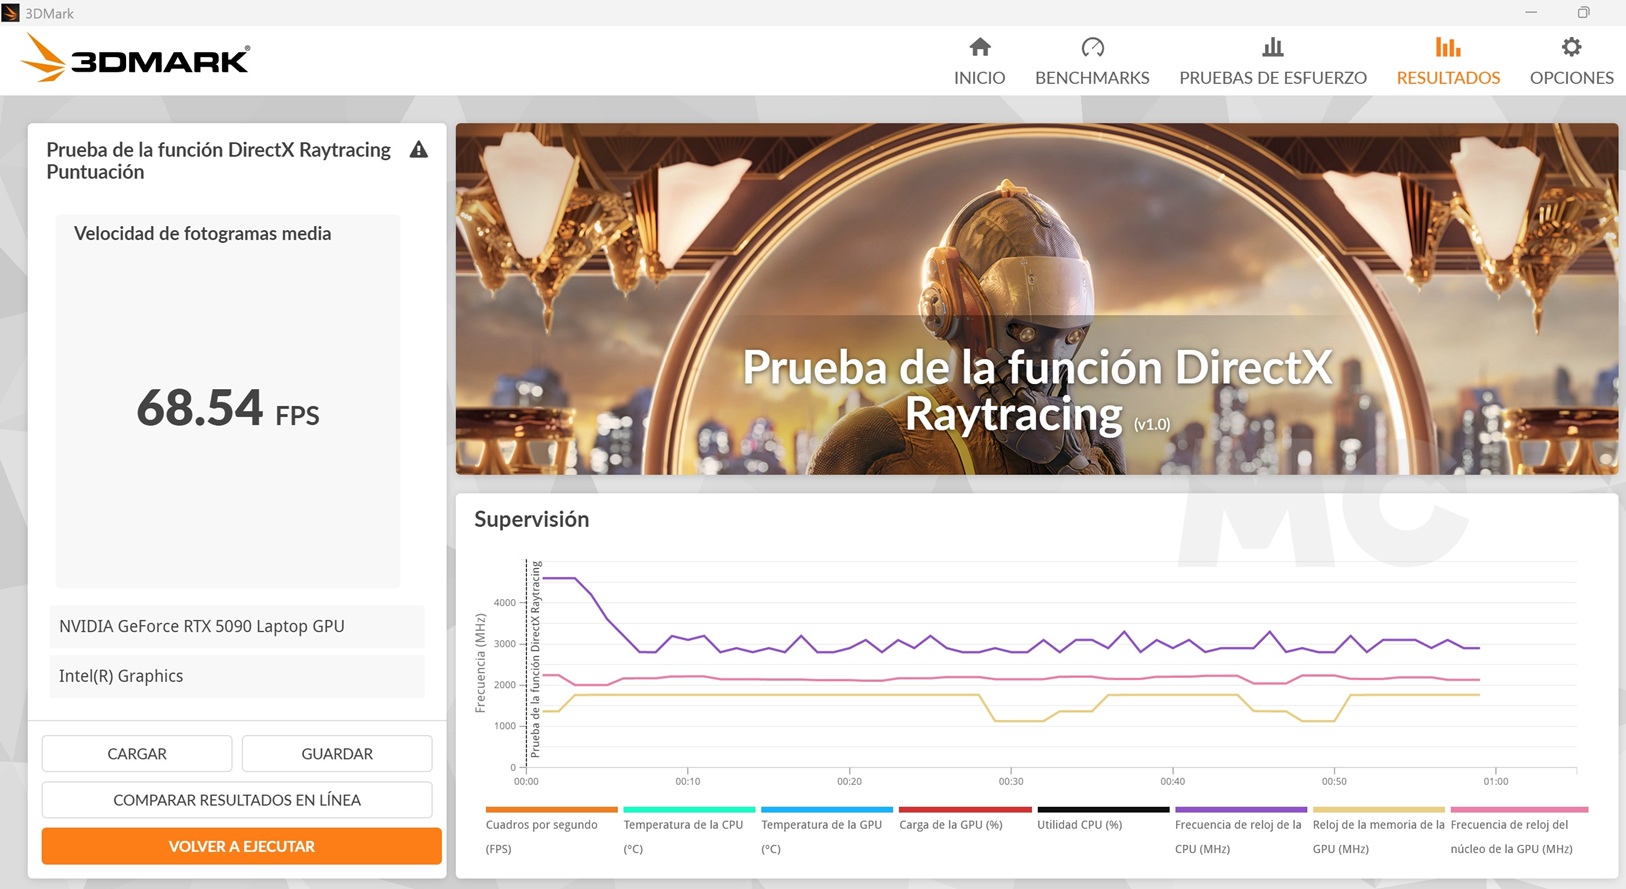Click the 1000 value on the frequency axis

coord(505,726)
